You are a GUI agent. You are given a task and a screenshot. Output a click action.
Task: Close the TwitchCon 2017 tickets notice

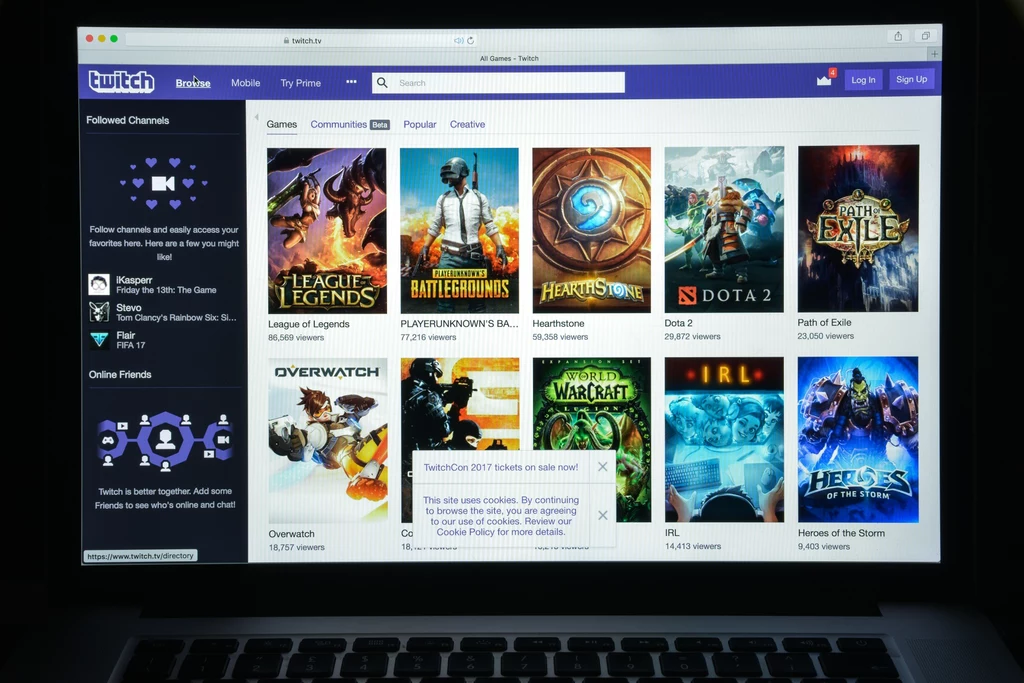point(603,466)
